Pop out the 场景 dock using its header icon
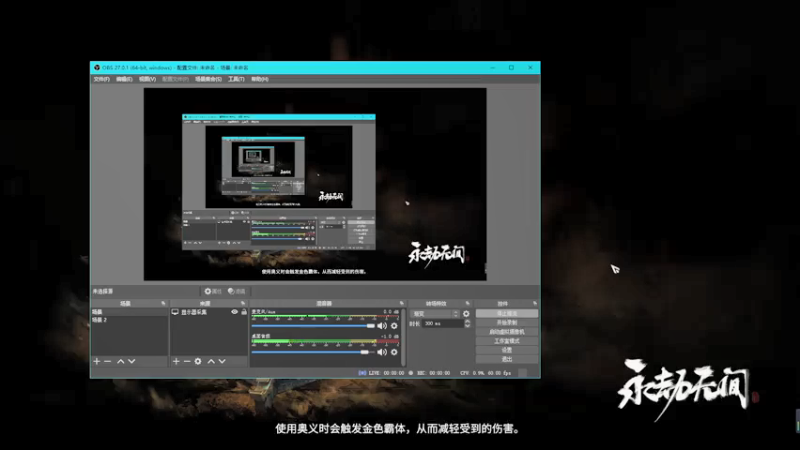This screenshot has width=800, height=450. [163, 303]
